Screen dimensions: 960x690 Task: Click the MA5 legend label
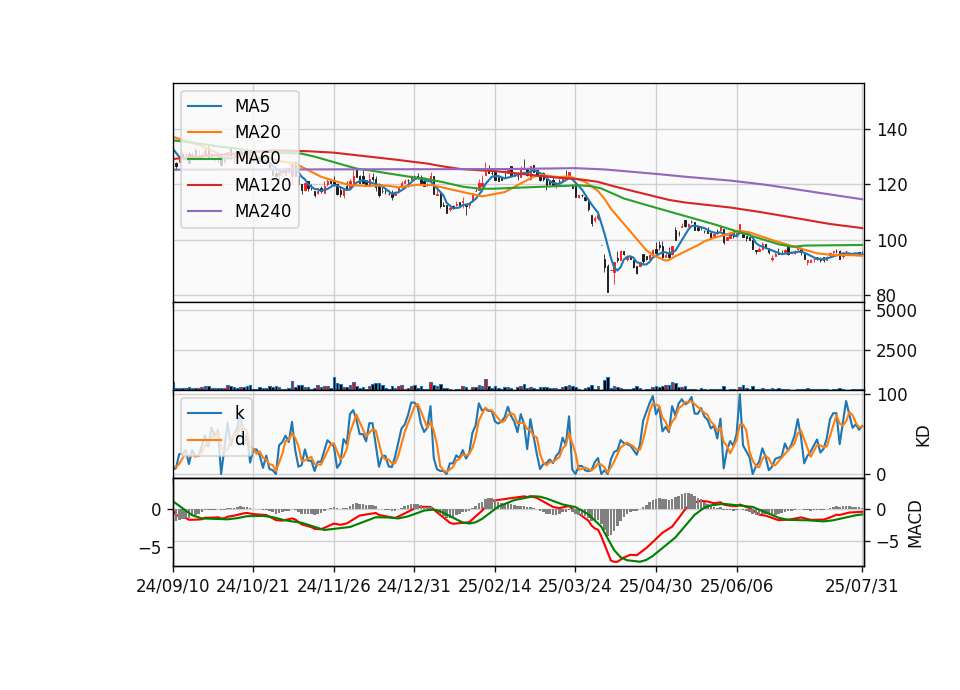click(x=252, y=106)
